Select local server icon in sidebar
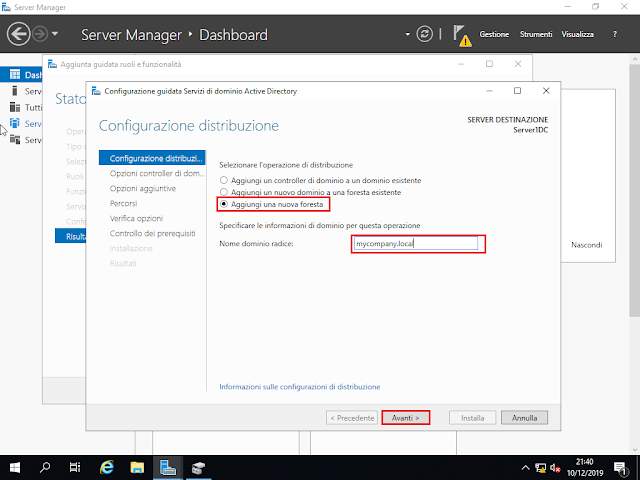The height and width of the screenshot is (480, 640). click(x=15, y=91)
